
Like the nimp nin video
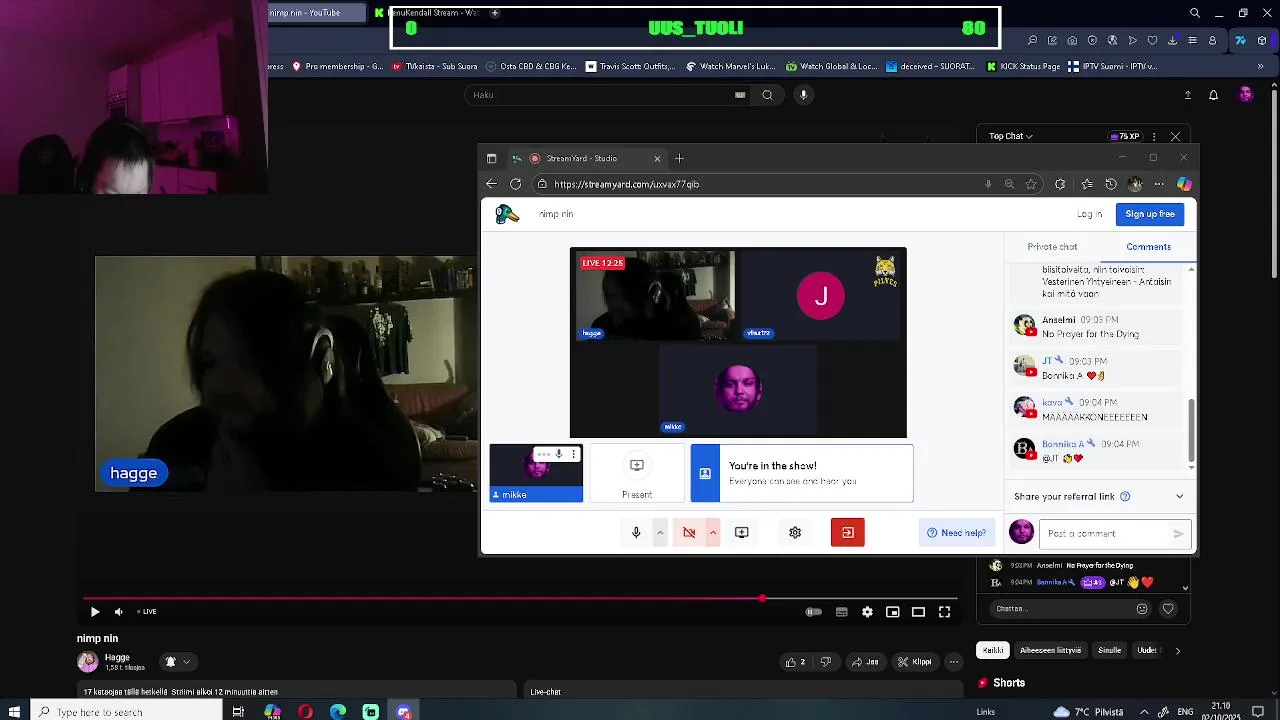point(796,662)
